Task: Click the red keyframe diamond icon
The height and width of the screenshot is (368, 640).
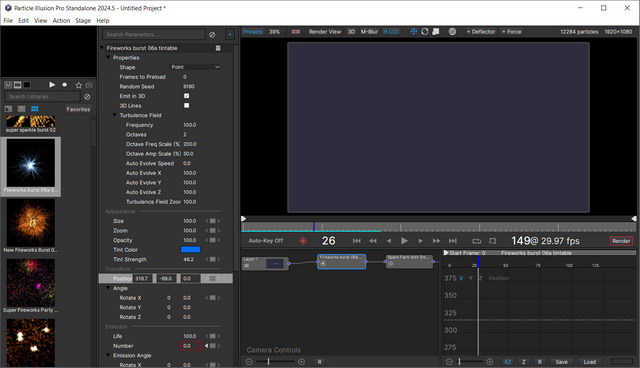Action: pos(303,241)
